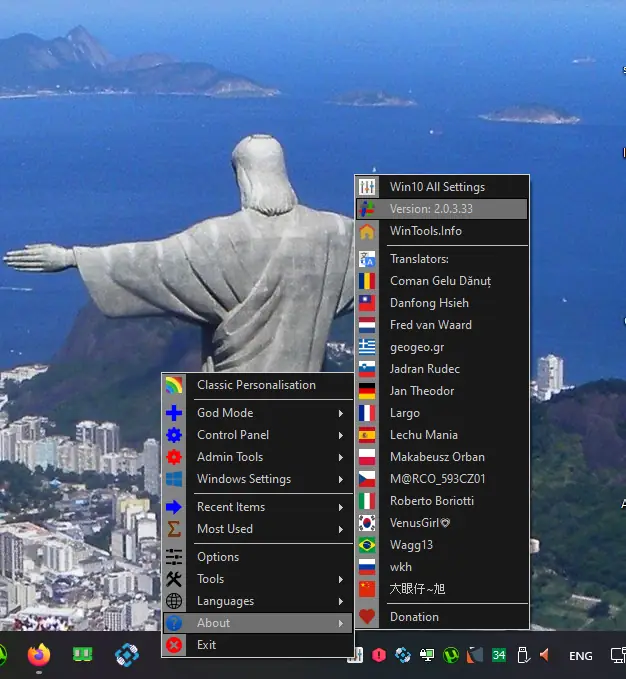Click the orange house WinTools.Info icon
The height and width of the screenshot is (679, 626).
[367, 231]
